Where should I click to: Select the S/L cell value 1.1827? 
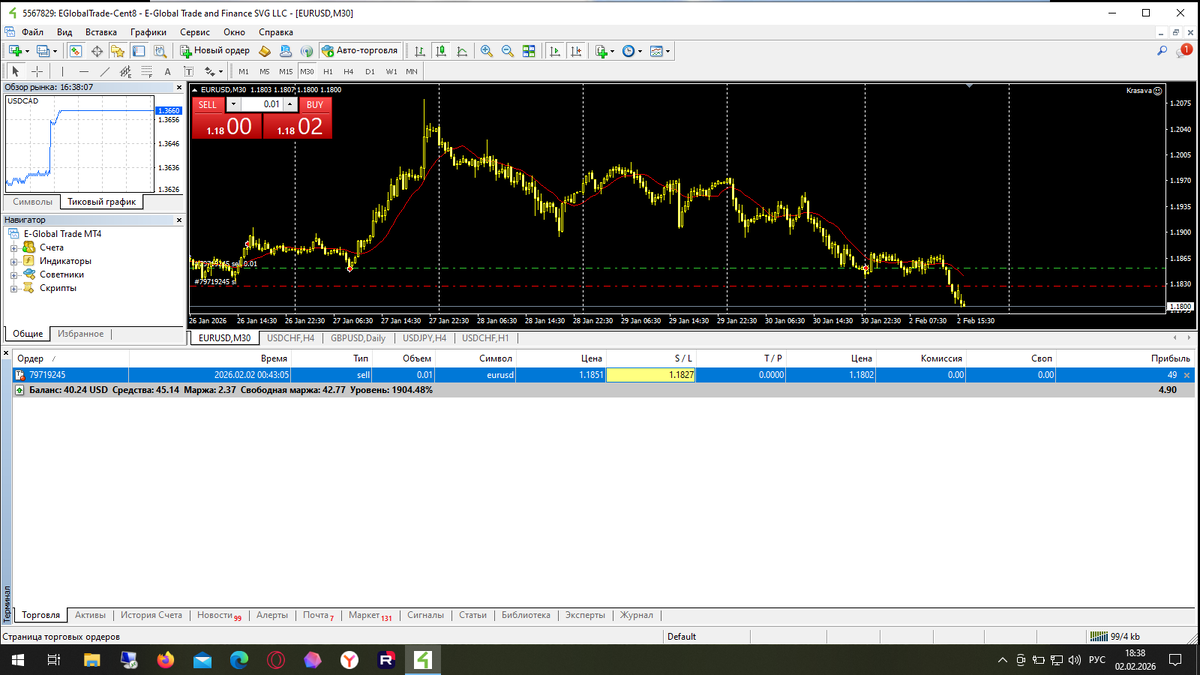[651, 375]
